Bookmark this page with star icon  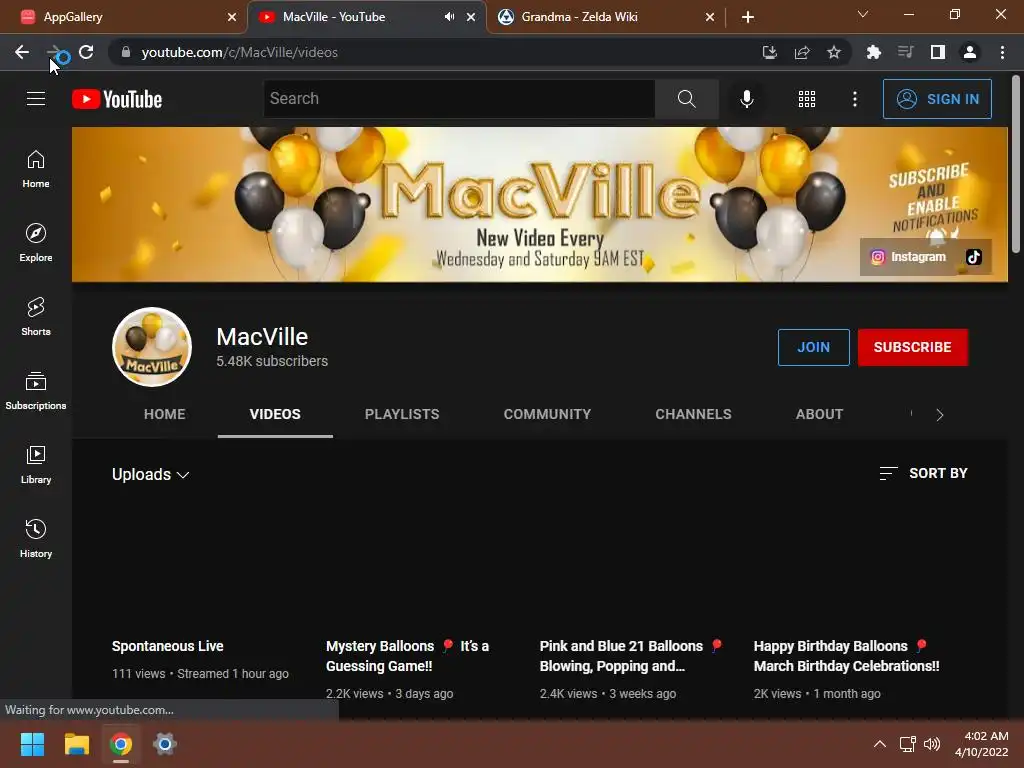[834, 52]
